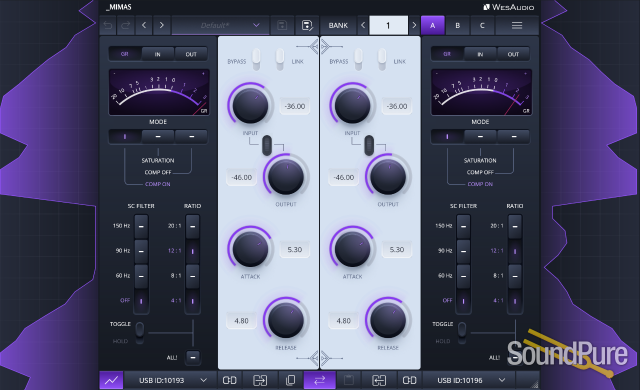Viewport: 640px width, 390px height.
Task: Switch right meter to GR
Action: [x=447, y=54]
